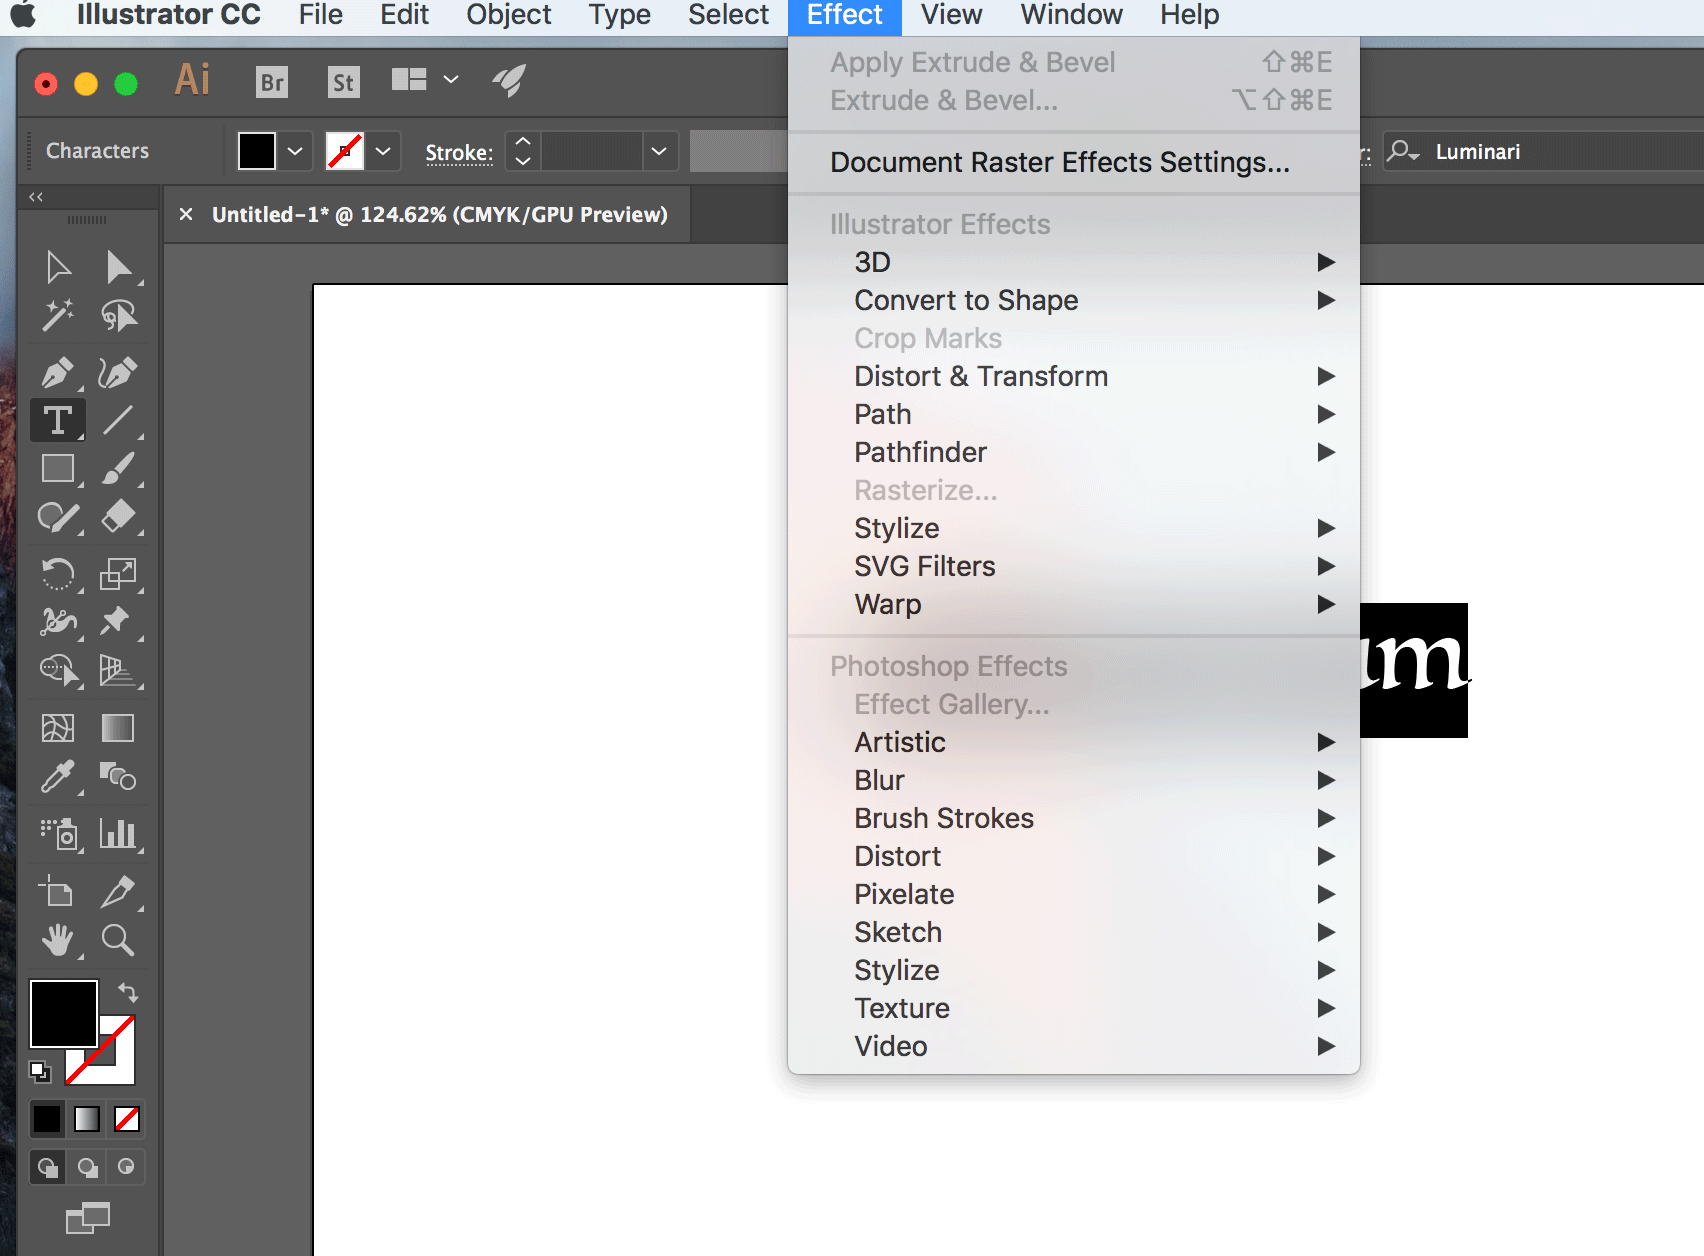Open the Object menu
Screen dimensions: 1704x1256
click(508, 16)
